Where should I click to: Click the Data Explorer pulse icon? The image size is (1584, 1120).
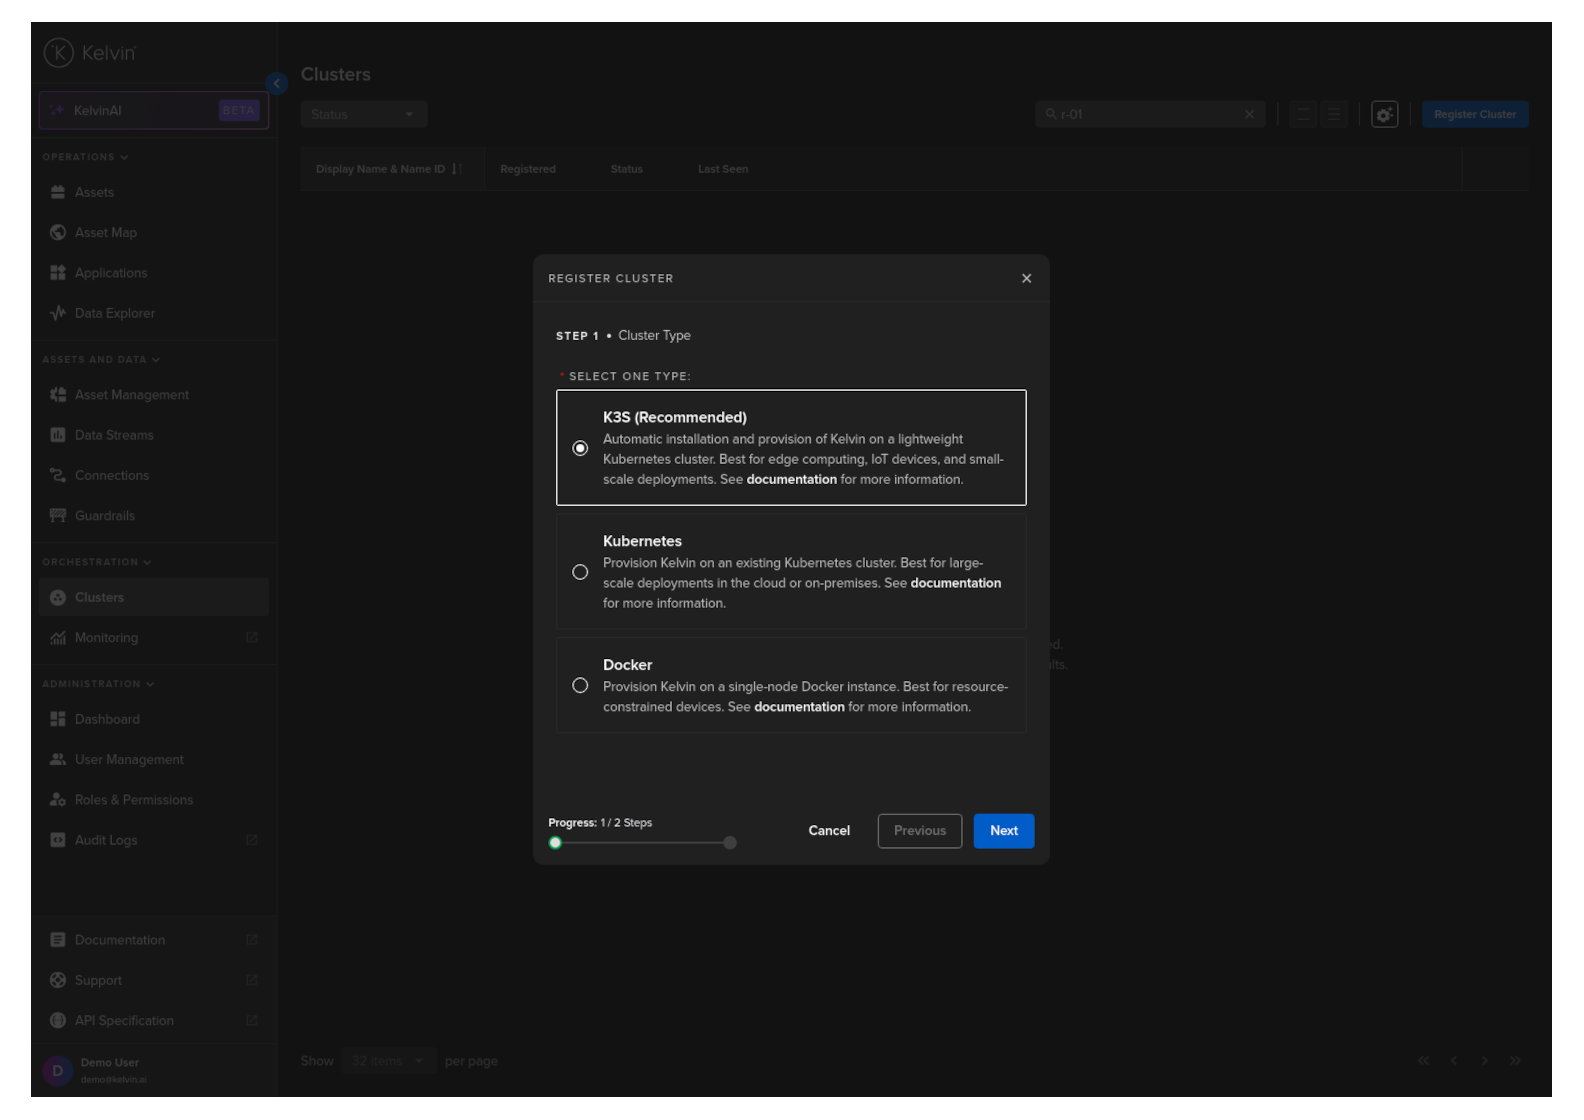tap(58, 313)
